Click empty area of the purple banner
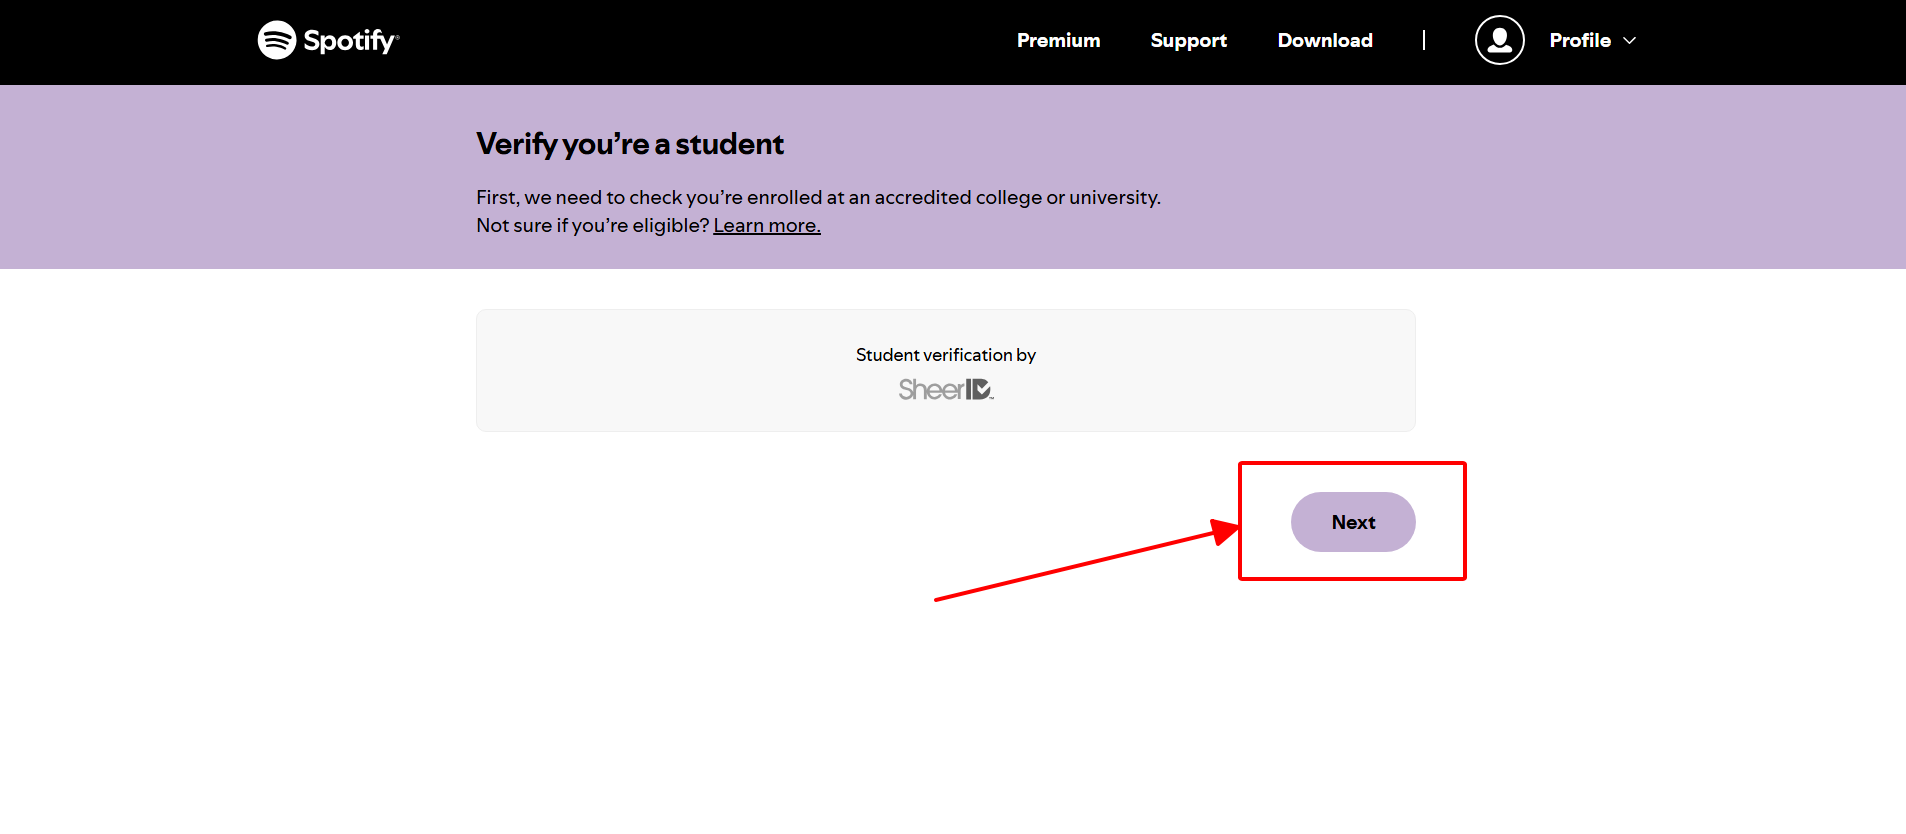The image size is (1906, 834). coord(1500,180)
